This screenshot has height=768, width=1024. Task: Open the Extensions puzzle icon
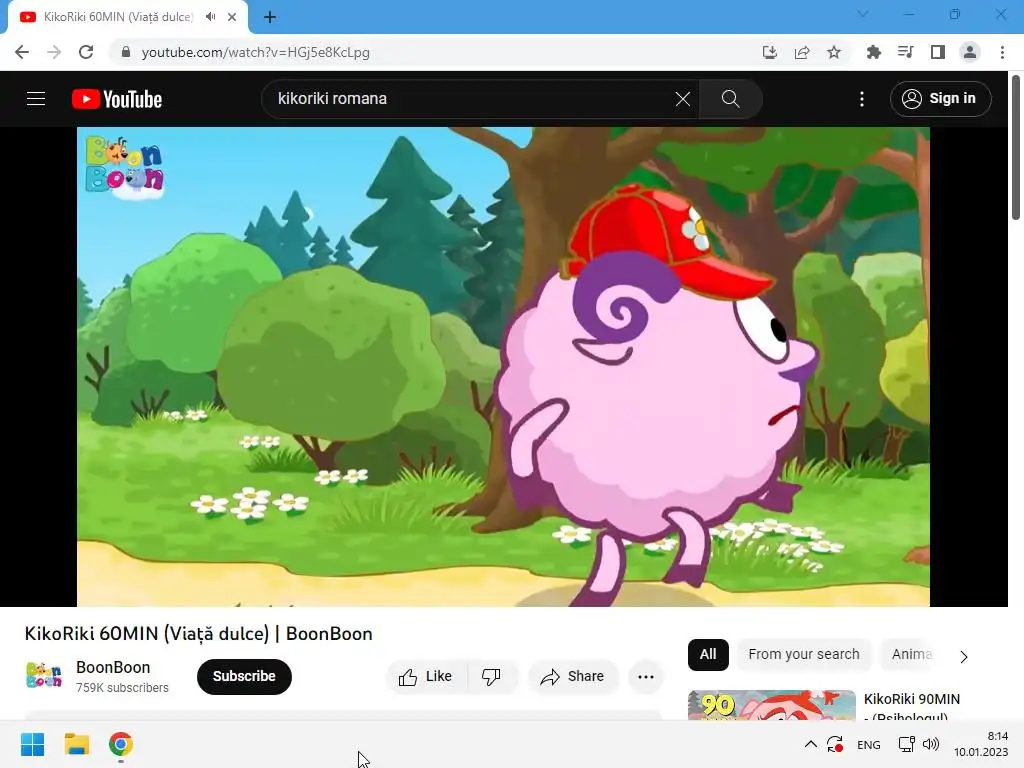pyautogui.click(x=873, y=52)
